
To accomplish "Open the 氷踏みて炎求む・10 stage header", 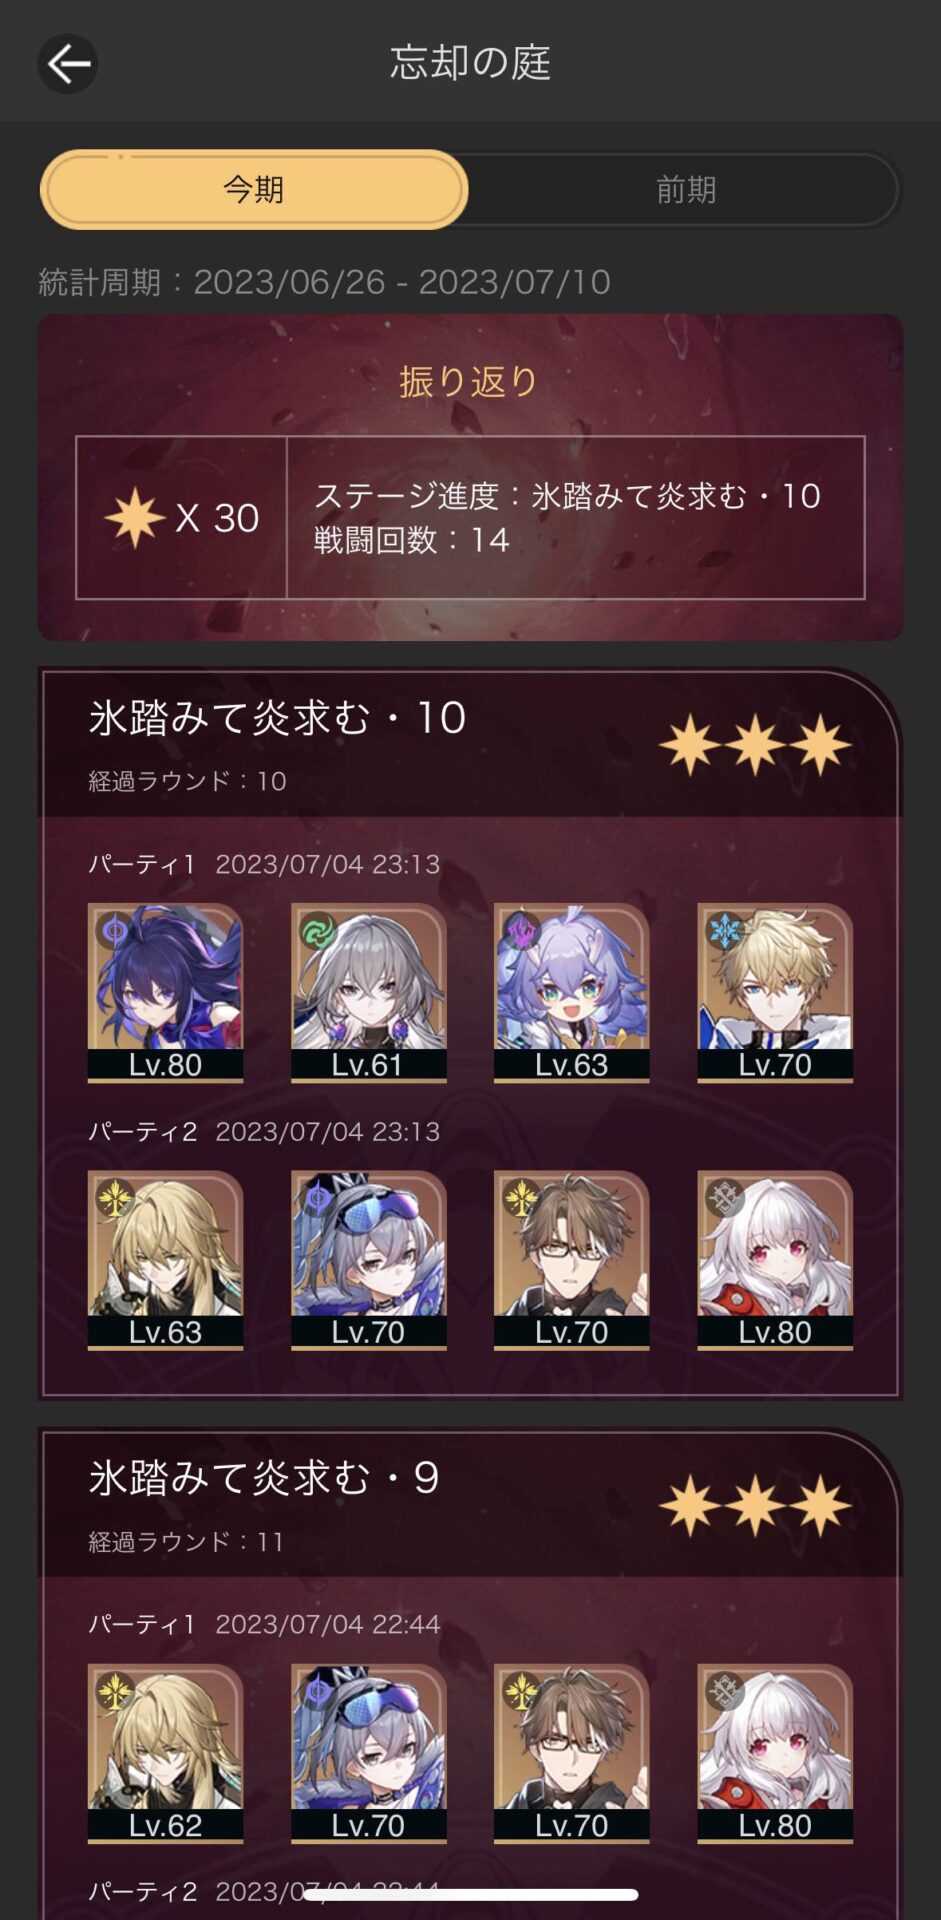I will 470,744.
